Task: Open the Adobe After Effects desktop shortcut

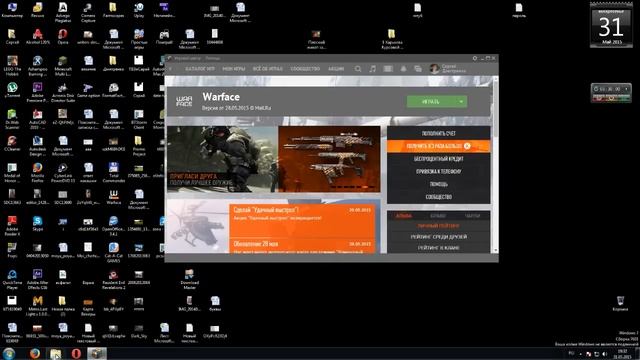Action: point(38,279)
